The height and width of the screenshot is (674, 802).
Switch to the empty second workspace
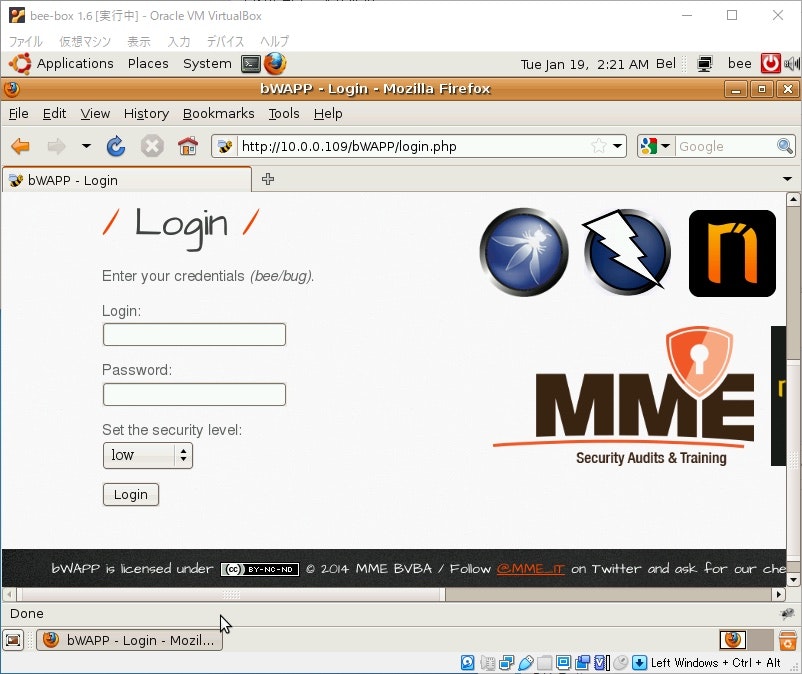click(x=760, y=640)
